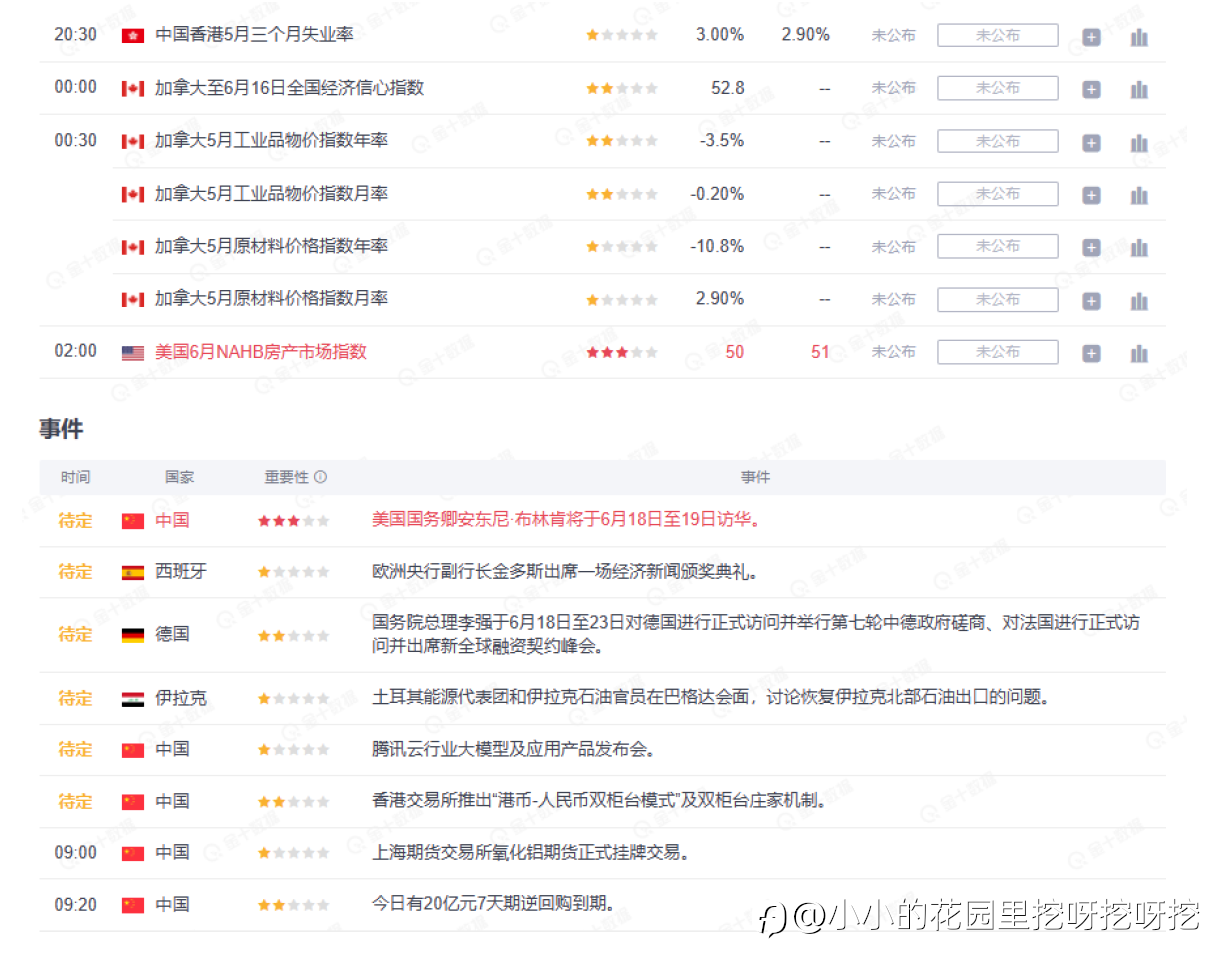Click forecast value 51 for NAHB
Image resolution: width=1213 pixels, height=972 pixels.
click(x=821, y=352)
